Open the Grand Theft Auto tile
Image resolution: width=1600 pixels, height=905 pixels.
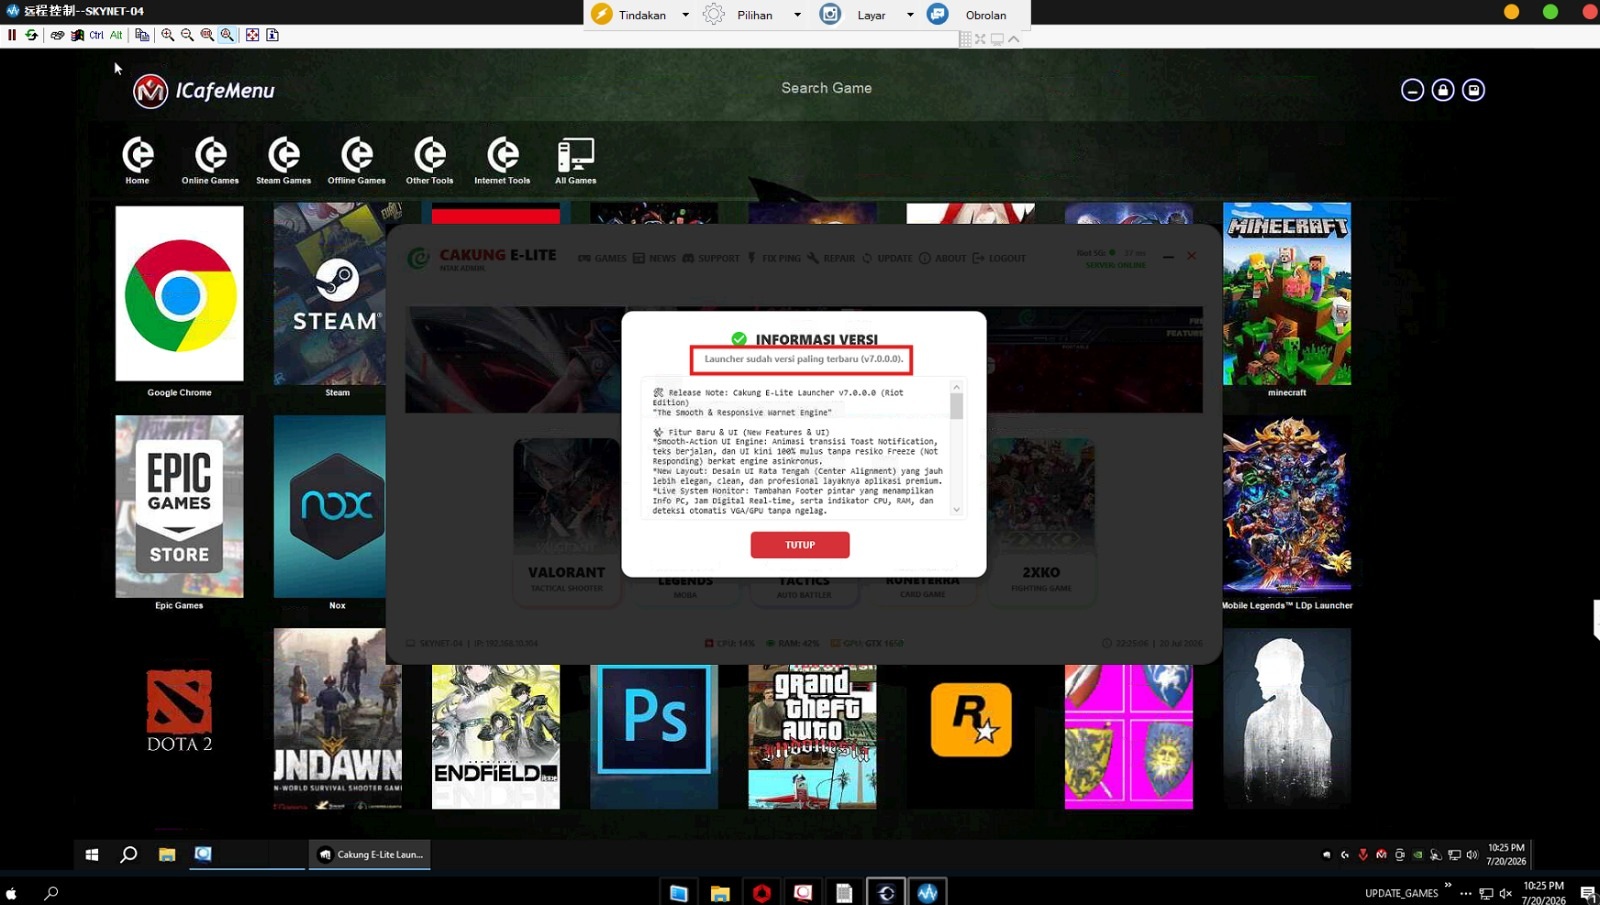click(x=812, y=736)
